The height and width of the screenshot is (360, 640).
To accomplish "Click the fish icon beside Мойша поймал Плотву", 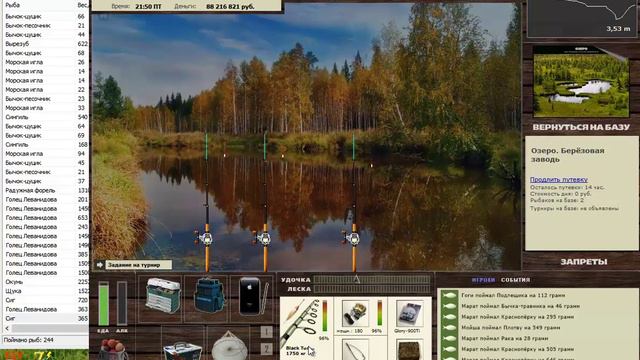I will (449, 328).
